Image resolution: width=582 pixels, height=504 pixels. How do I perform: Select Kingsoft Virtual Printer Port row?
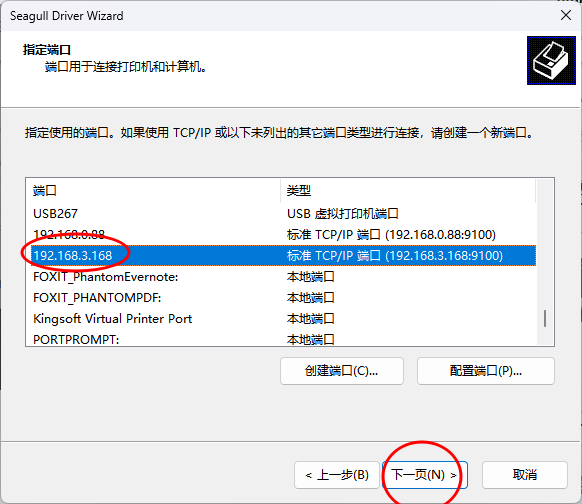click(284, 319)
